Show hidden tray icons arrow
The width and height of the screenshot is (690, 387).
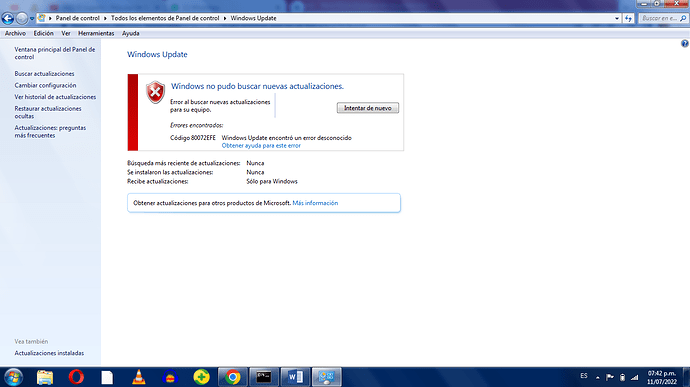(598, 377)
